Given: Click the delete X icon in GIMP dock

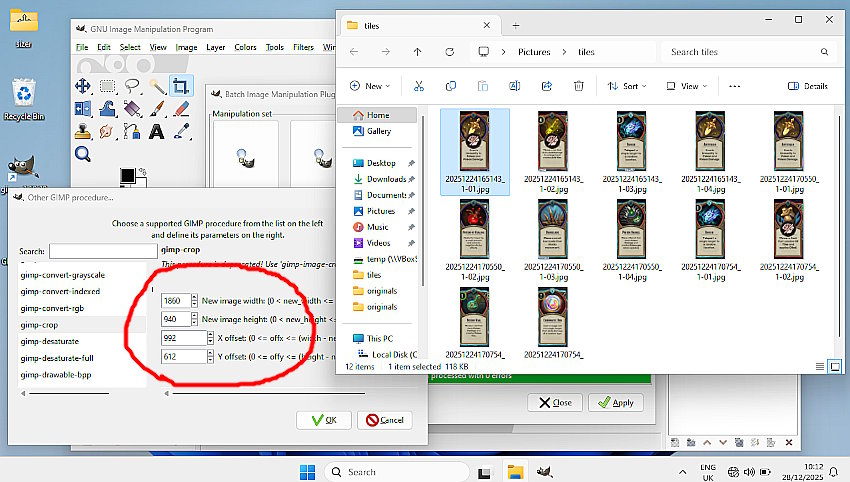Looking at the screenshot, I should click(x=789, y=442).
